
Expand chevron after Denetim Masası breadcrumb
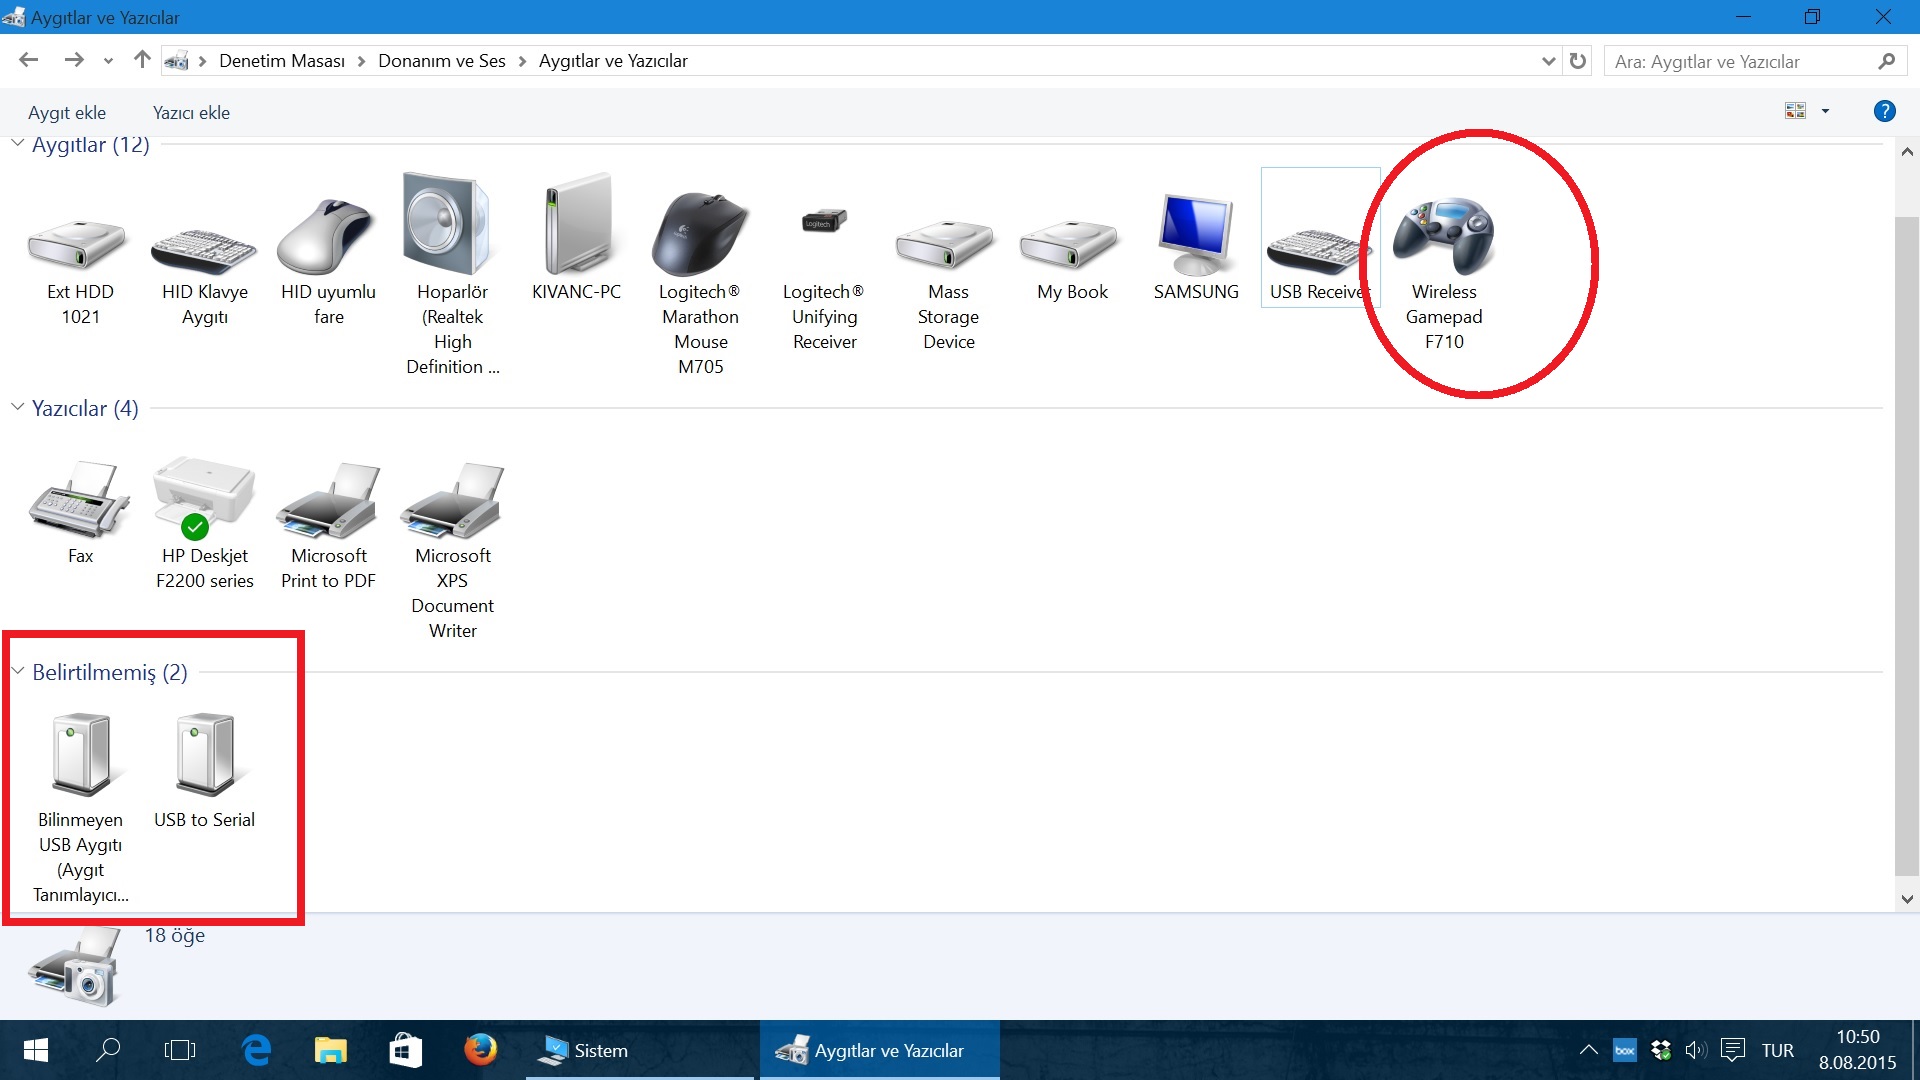click(x=362, y=61)
